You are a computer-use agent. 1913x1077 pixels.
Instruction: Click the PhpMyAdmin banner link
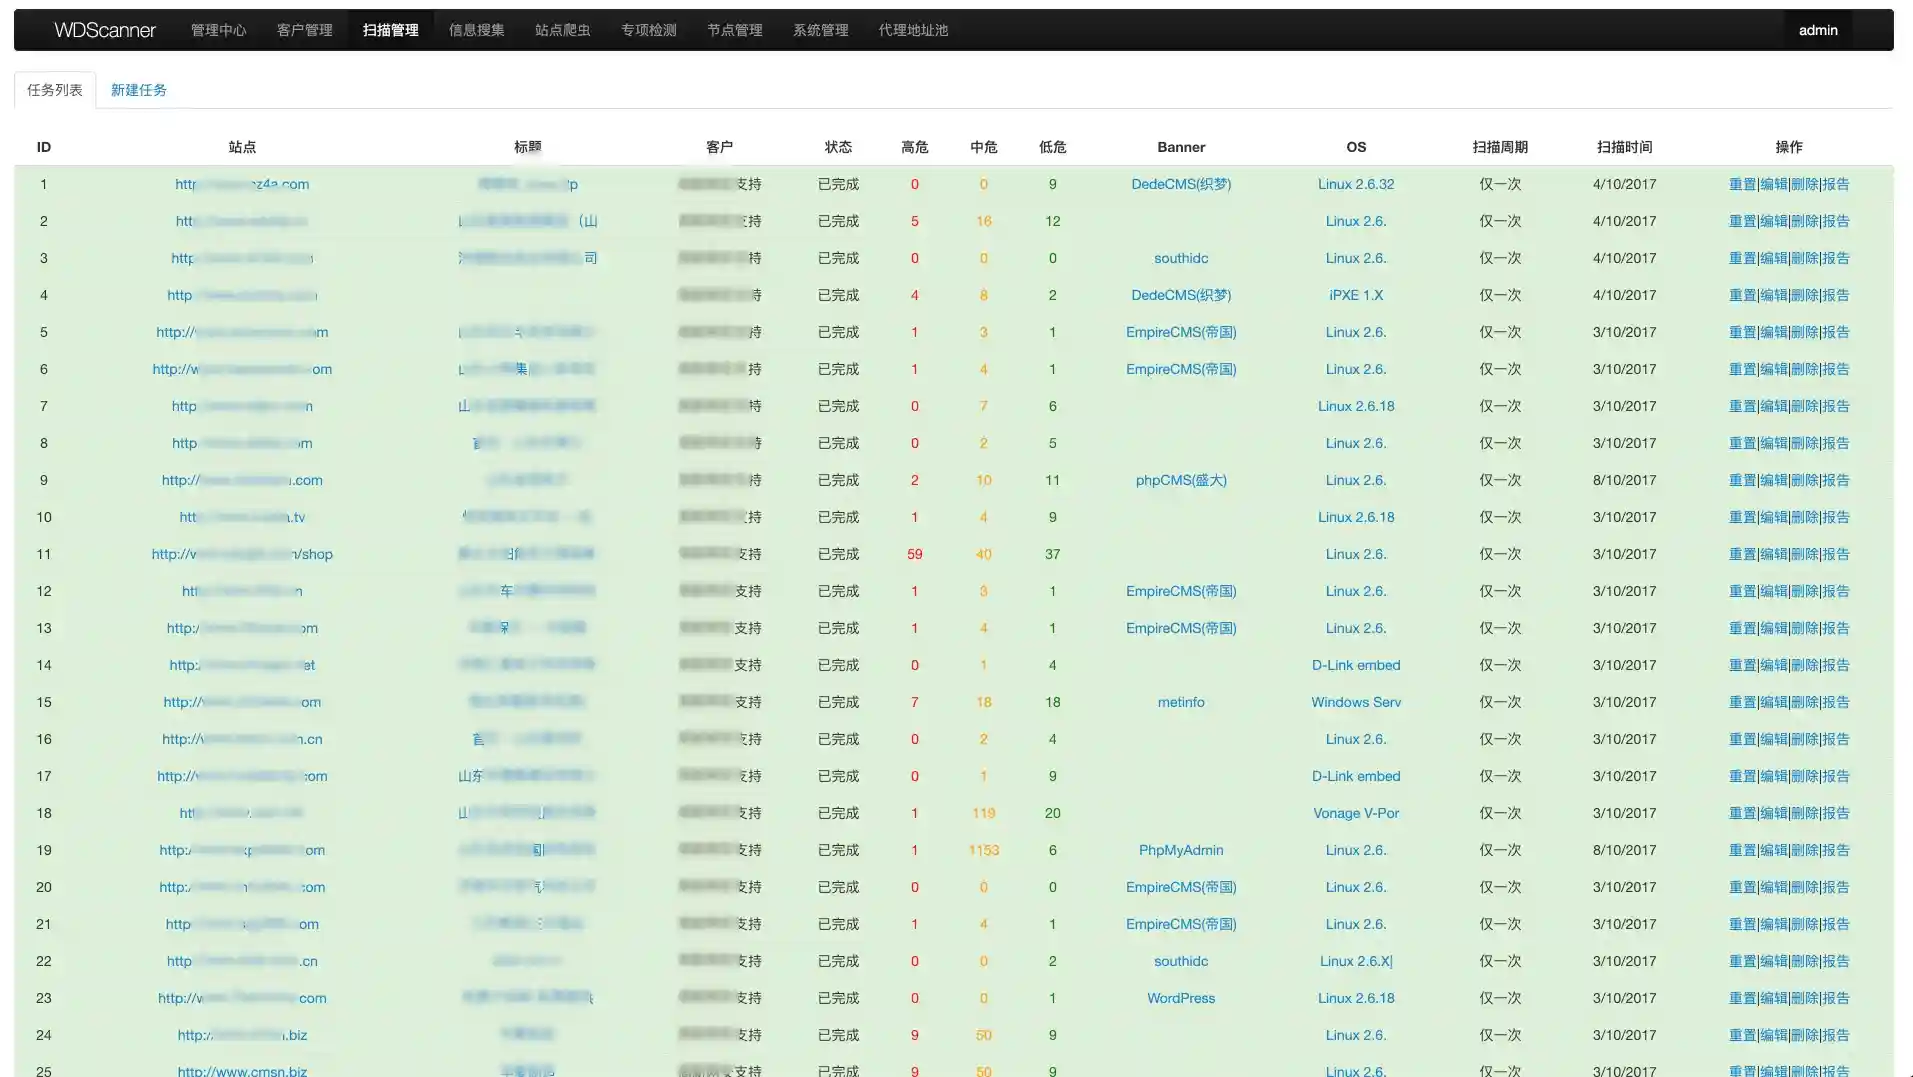1180,850
